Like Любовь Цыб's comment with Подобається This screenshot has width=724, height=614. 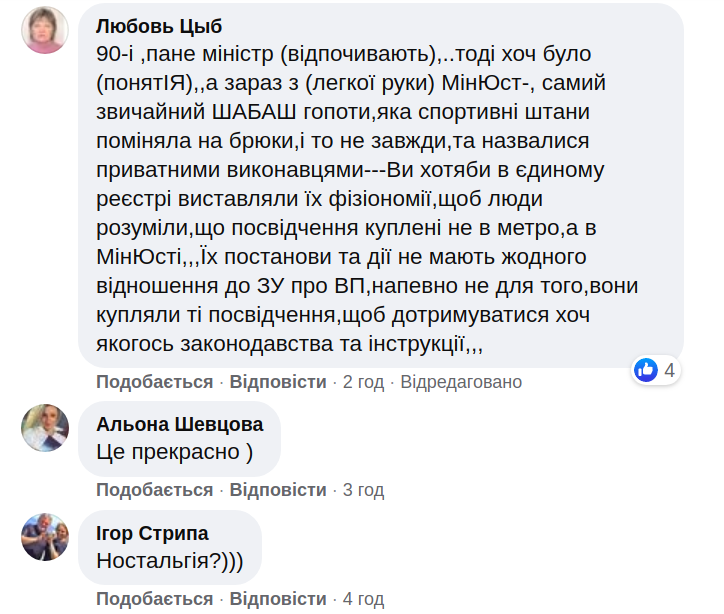(154, 382)
